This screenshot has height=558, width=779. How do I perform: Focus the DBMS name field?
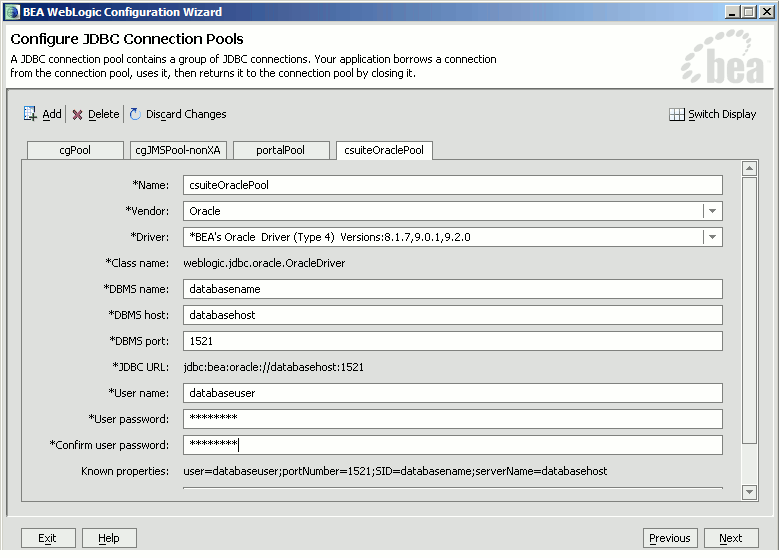453,289
